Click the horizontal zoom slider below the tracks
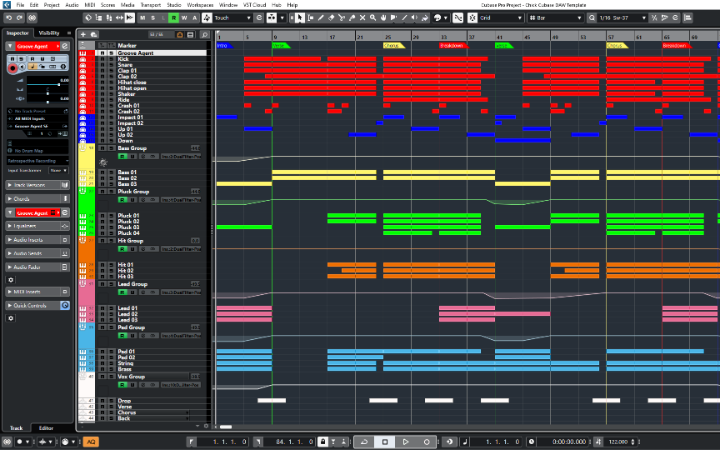The height and width of the screenshot is (450, 720). coord(226,427)
